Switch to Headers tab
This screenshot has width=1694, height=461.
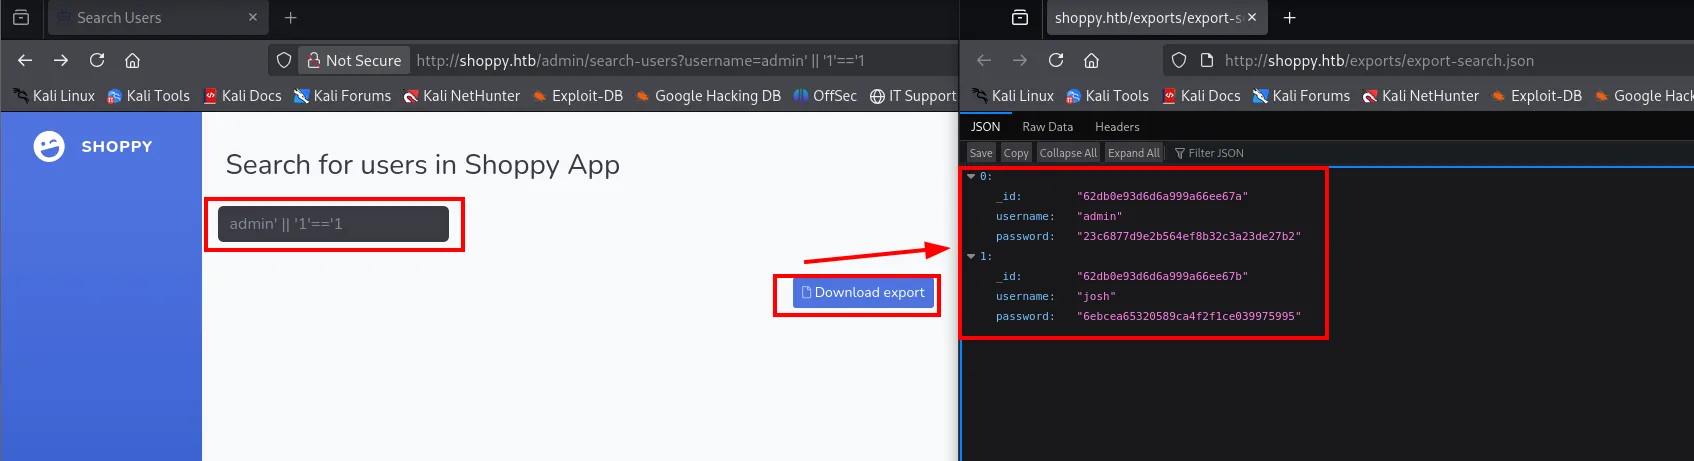[1117, 127]
